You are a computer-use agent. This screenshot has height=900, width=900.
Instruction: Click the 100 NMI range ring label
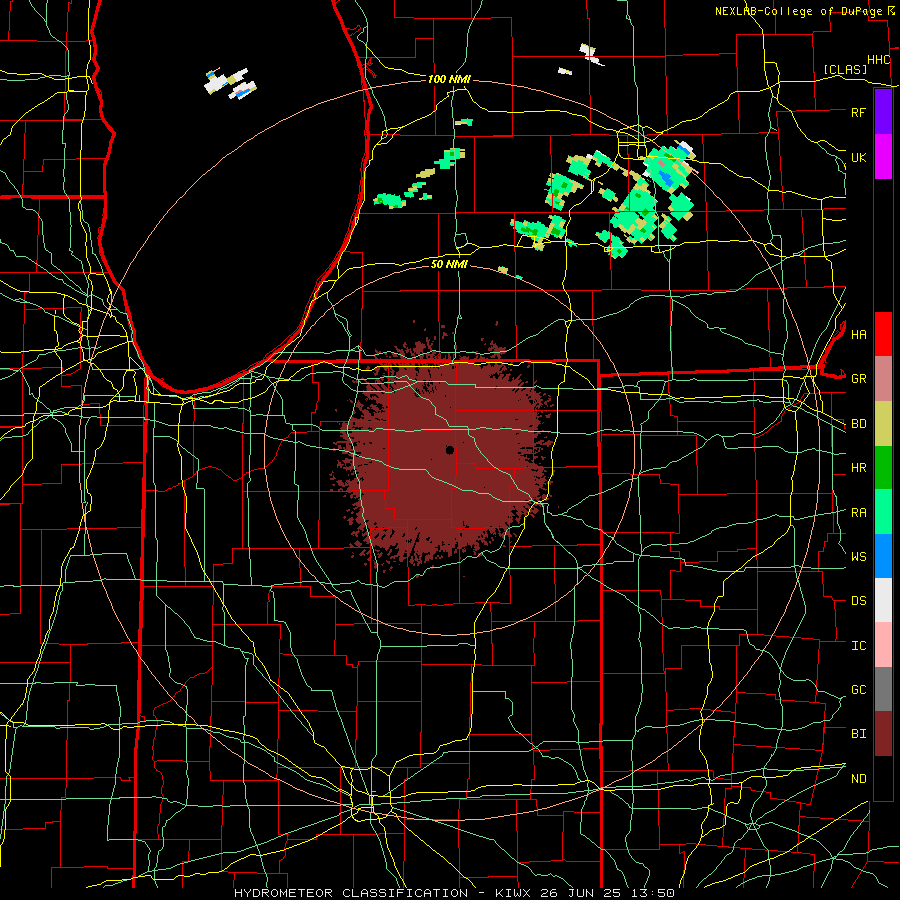[x=449, y=79]
